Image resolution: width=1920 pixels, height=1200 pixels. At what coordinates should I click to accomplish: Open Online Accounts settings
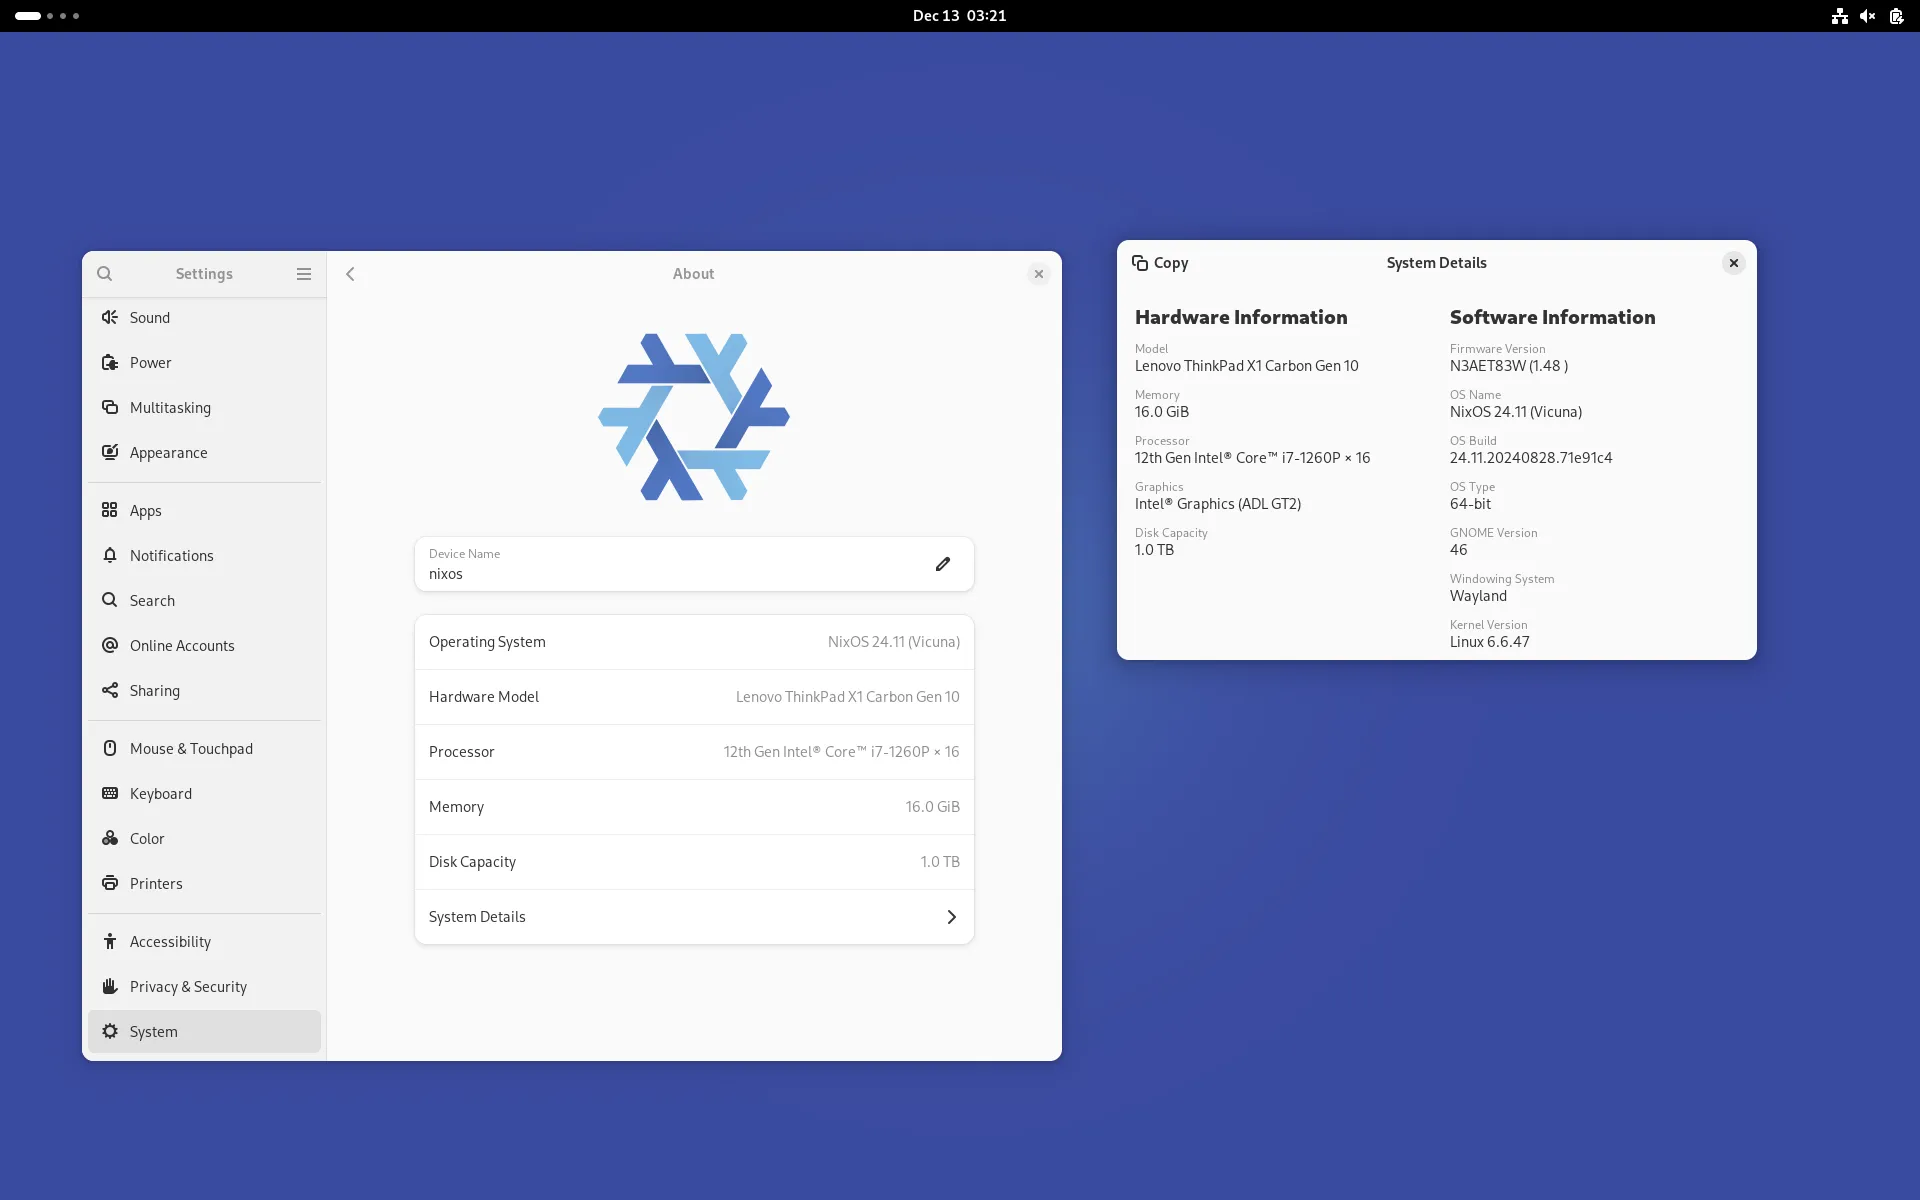point(204,645)
